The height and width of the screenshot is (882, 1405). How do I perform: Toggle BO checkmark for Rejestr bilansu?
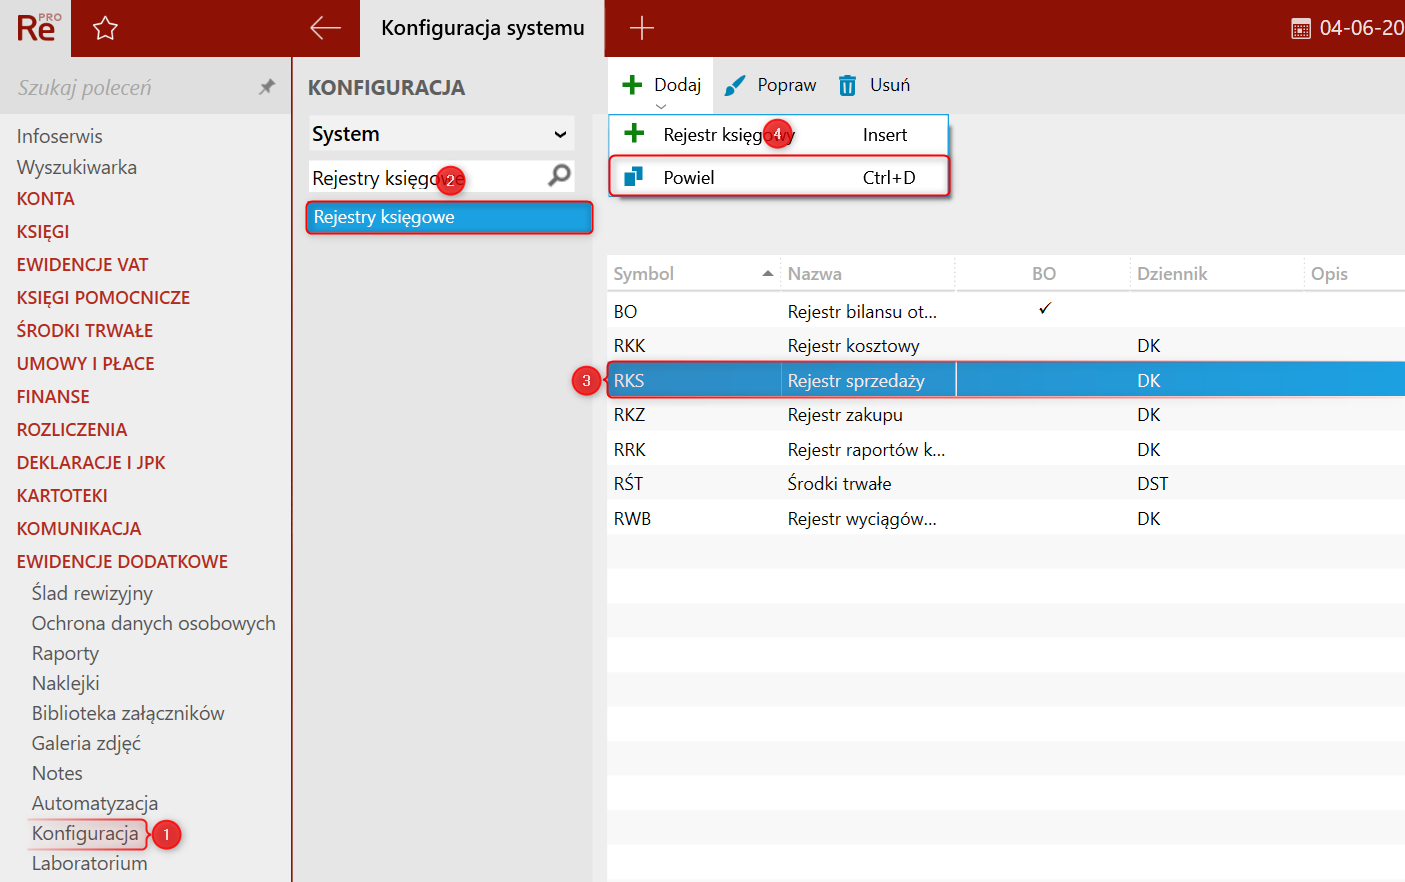[1044, 309]
